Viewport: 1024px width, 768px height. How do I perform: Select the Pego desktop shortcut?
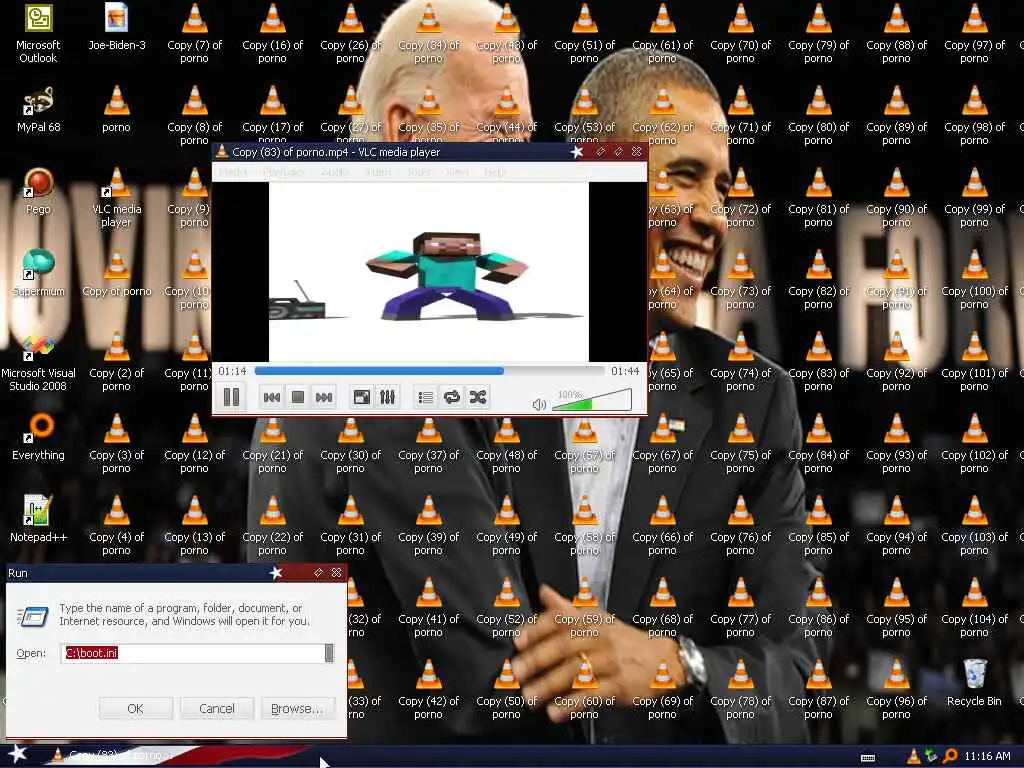click(38, 191)
